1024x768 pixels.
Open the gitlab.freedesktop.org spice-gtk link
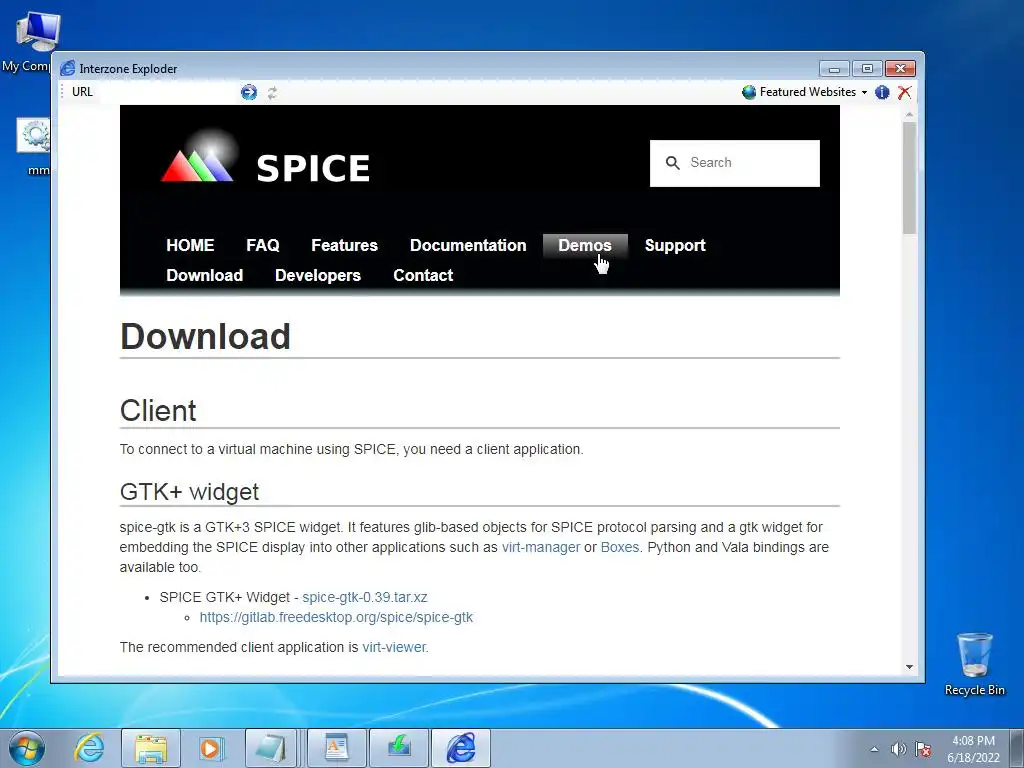[x=336, y=617]
